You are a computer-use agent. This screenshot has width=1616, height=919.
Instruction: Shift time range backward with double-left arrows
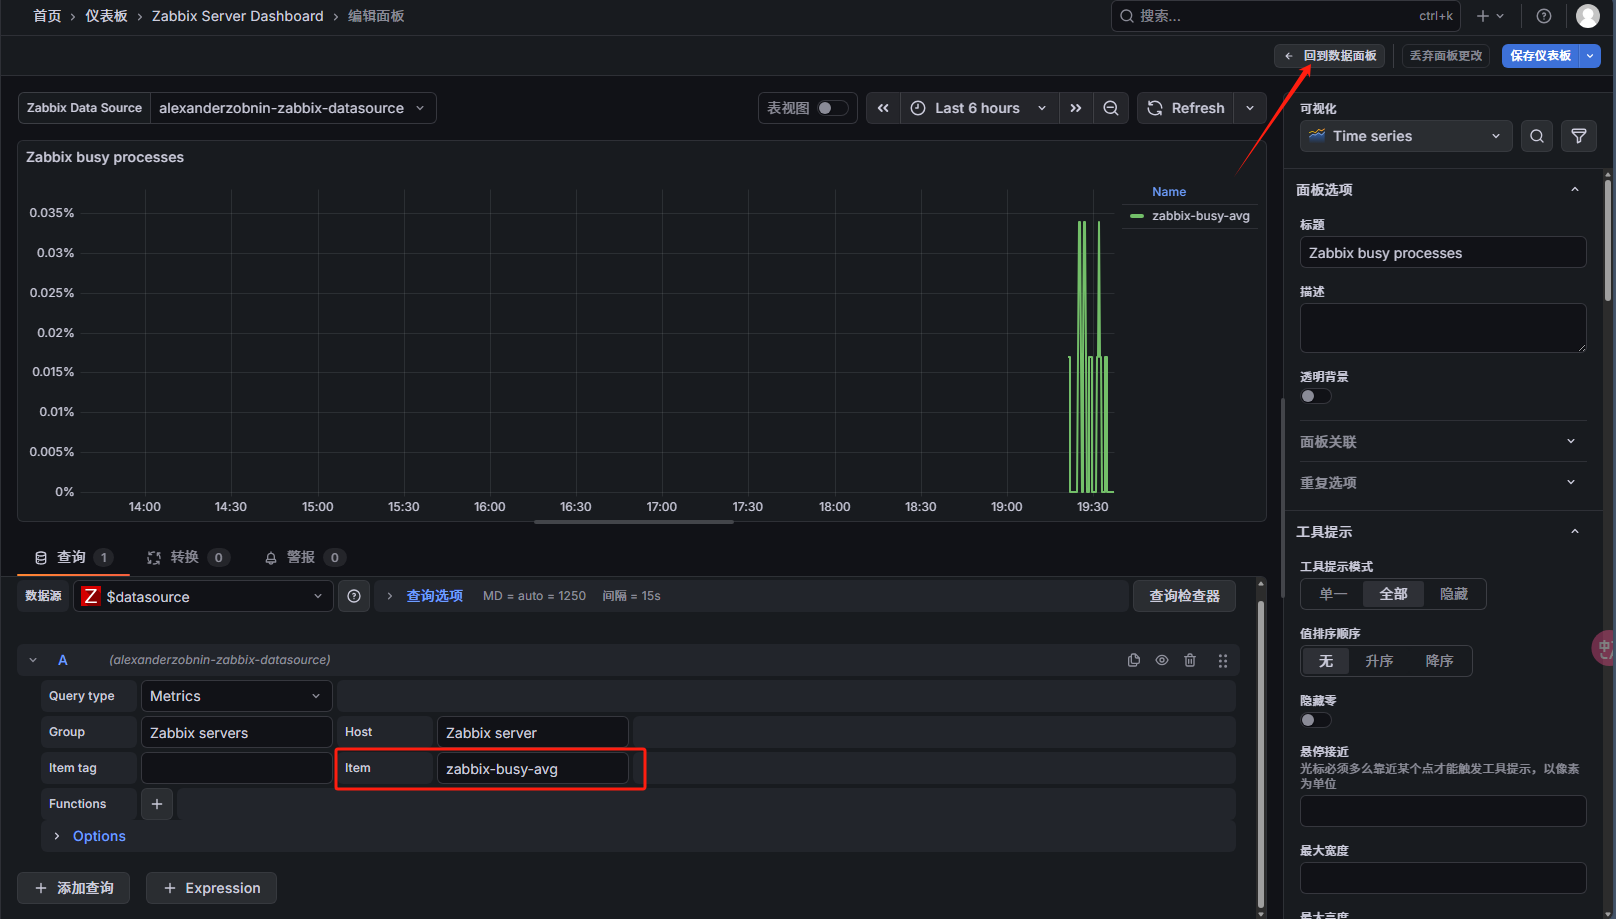tap(883, 108)
